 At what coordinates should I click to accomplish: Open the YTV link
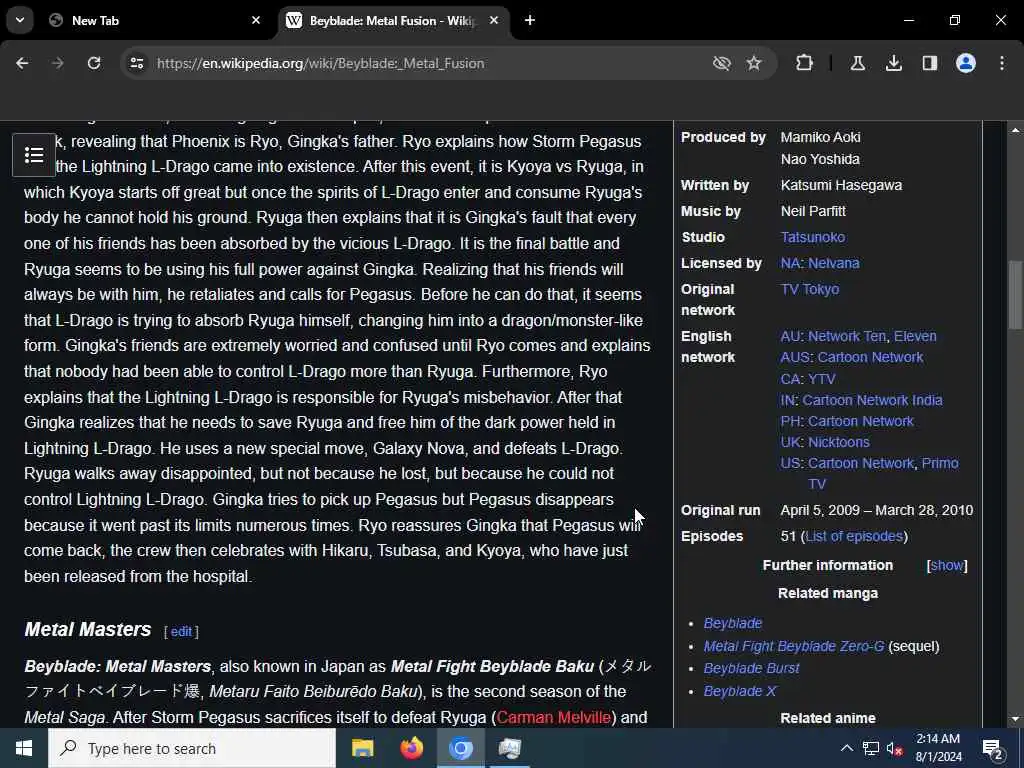pos(822,379)
